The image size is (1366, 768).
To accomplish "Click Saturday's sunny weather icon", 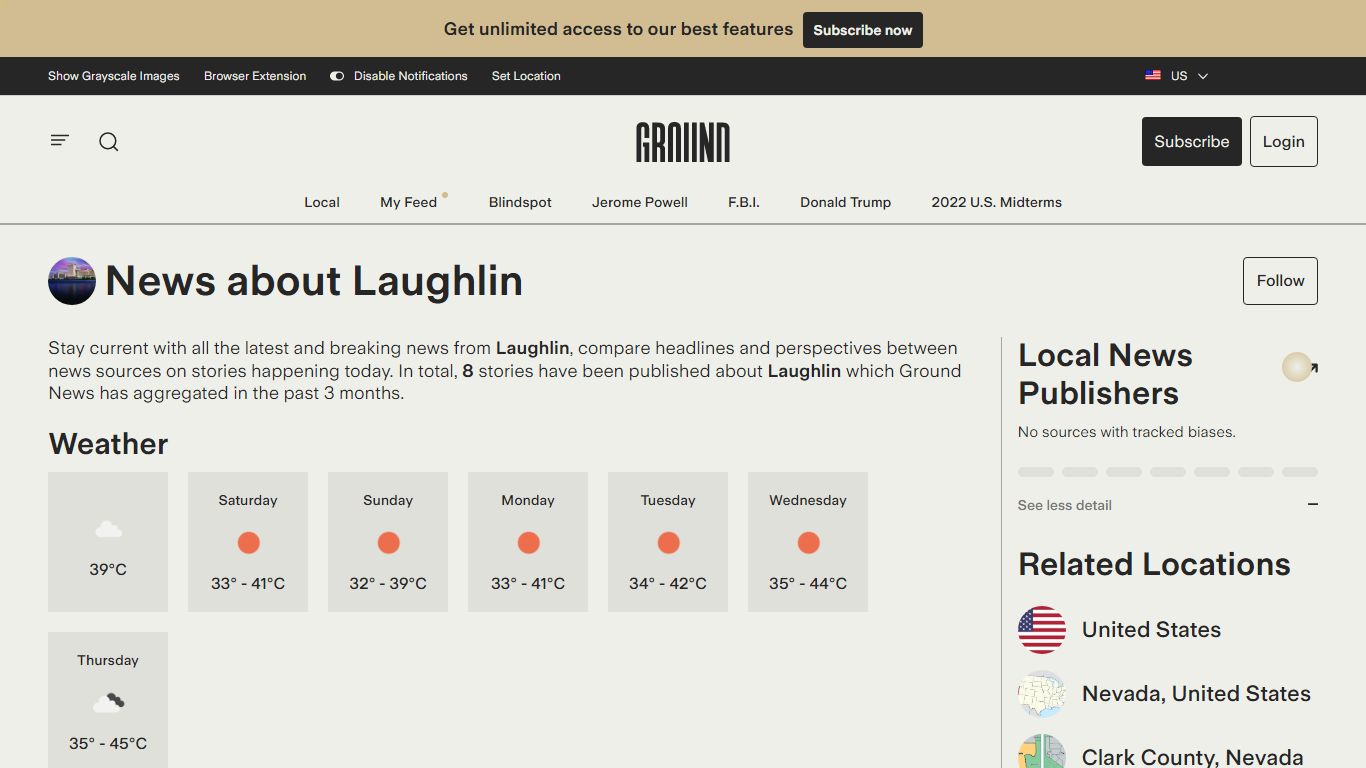I will pos(248,543).
